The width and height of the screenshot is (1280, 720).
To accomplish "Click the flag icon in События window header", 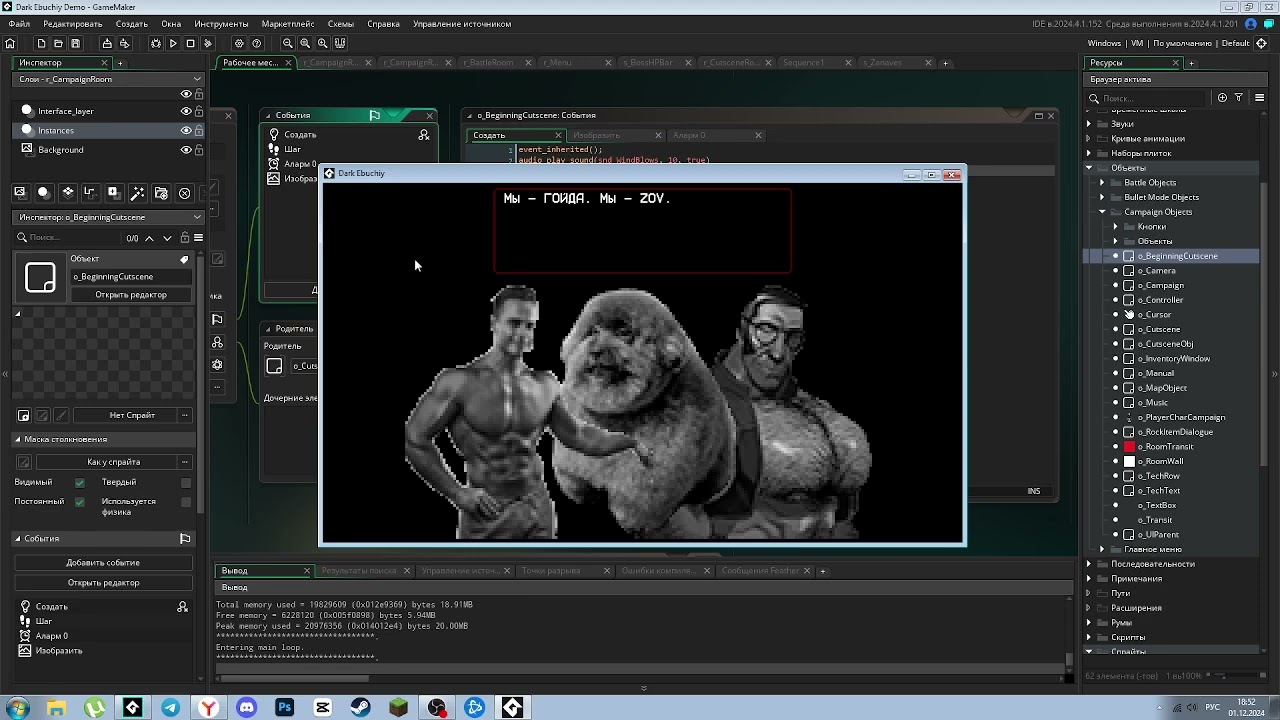I will [x=374, y=115].
